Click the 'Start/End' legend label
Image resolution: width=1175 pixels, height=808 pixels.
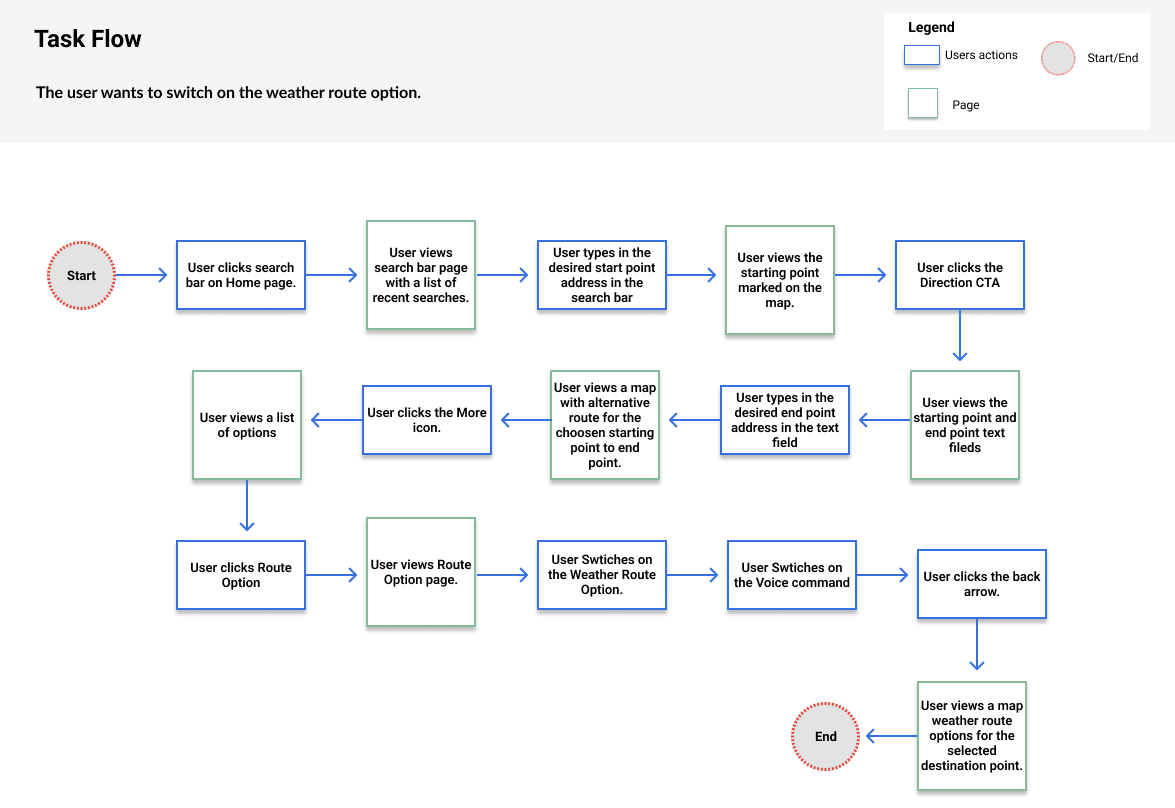click(1112, 58)
